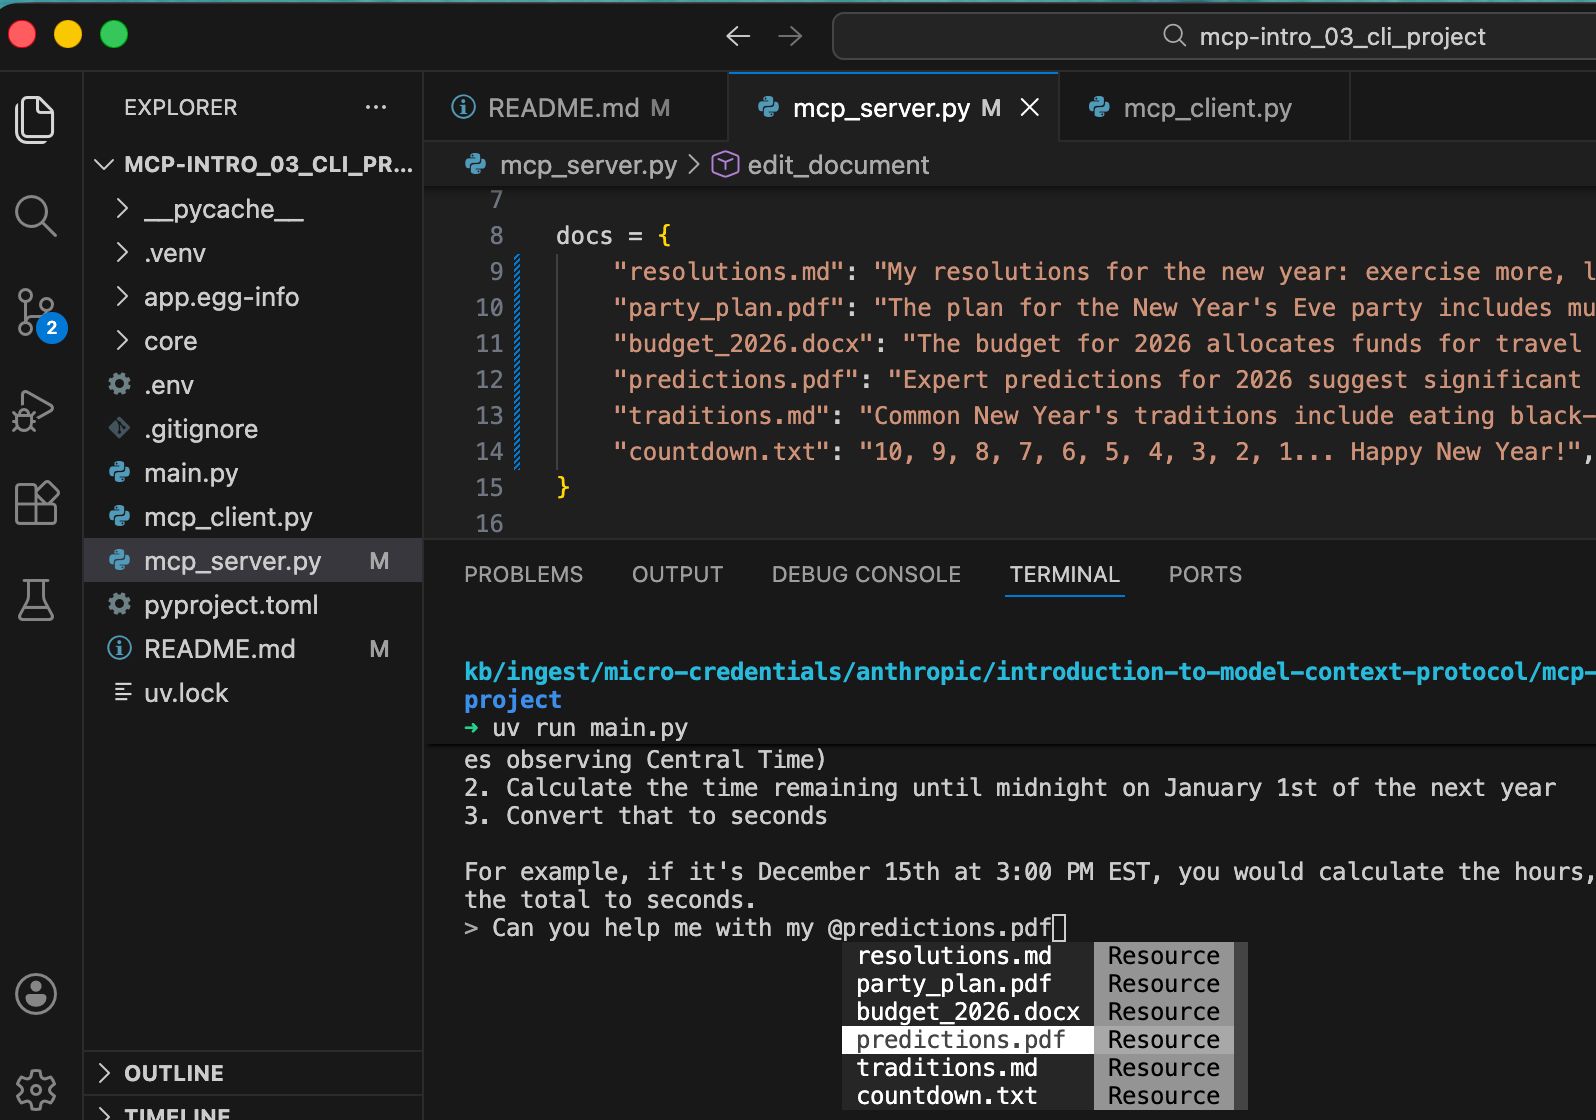Screen dimensions: 1596x1120
Task: Click the Python icon in mcp_server.py breadcrumb
Action: click(x=476, y=164)
